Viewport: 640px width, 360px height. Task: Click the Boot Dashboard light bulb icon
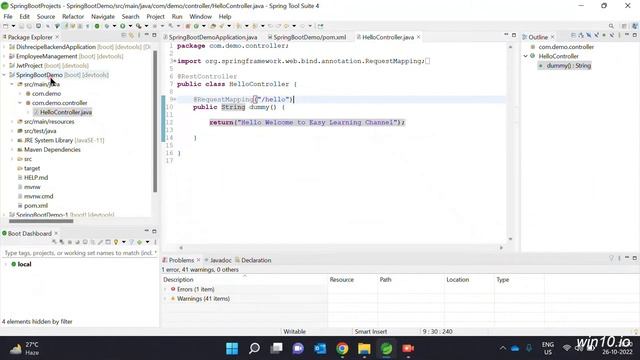pyautogui.click(x=116, y=242)
